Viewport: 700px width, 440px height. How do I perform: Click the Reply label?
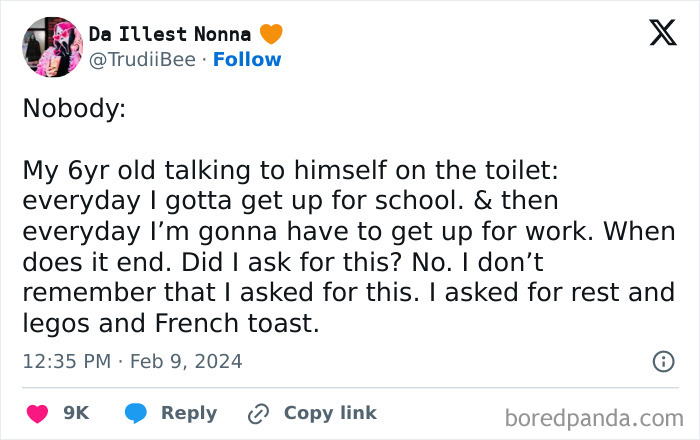(188, 413)
